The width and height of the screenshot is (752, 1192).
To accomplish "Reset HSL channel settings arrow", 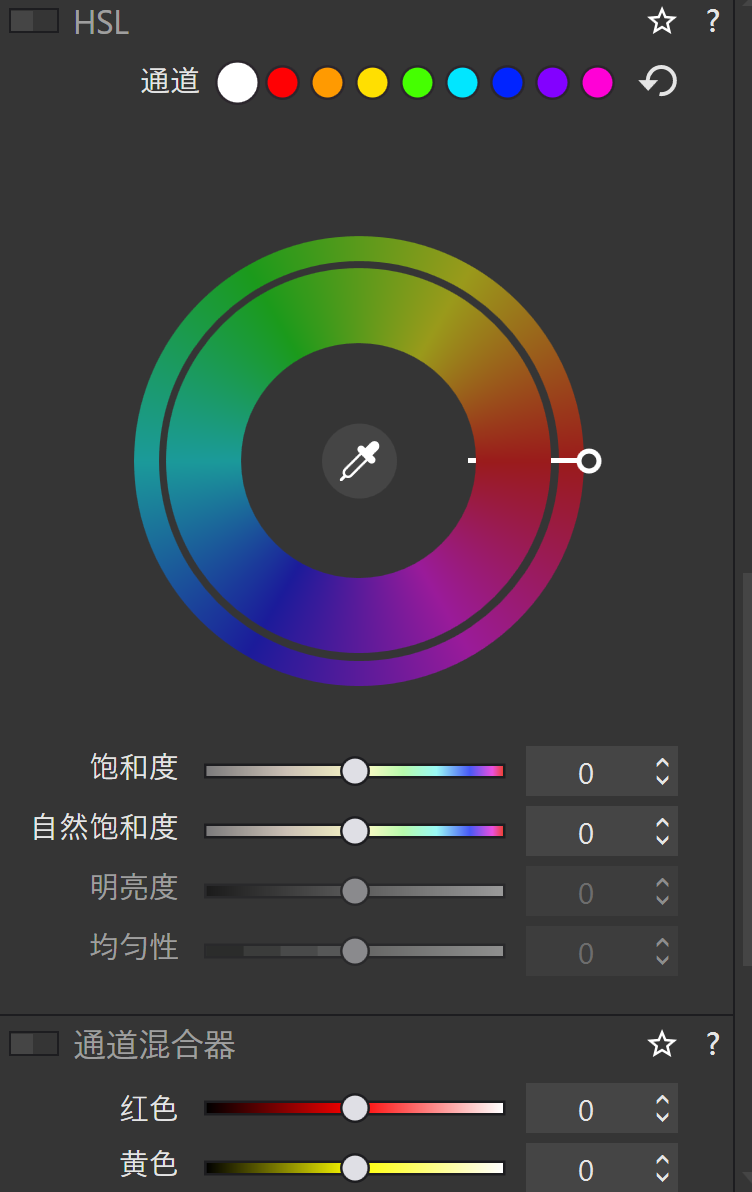I will (x=658, y=81).
